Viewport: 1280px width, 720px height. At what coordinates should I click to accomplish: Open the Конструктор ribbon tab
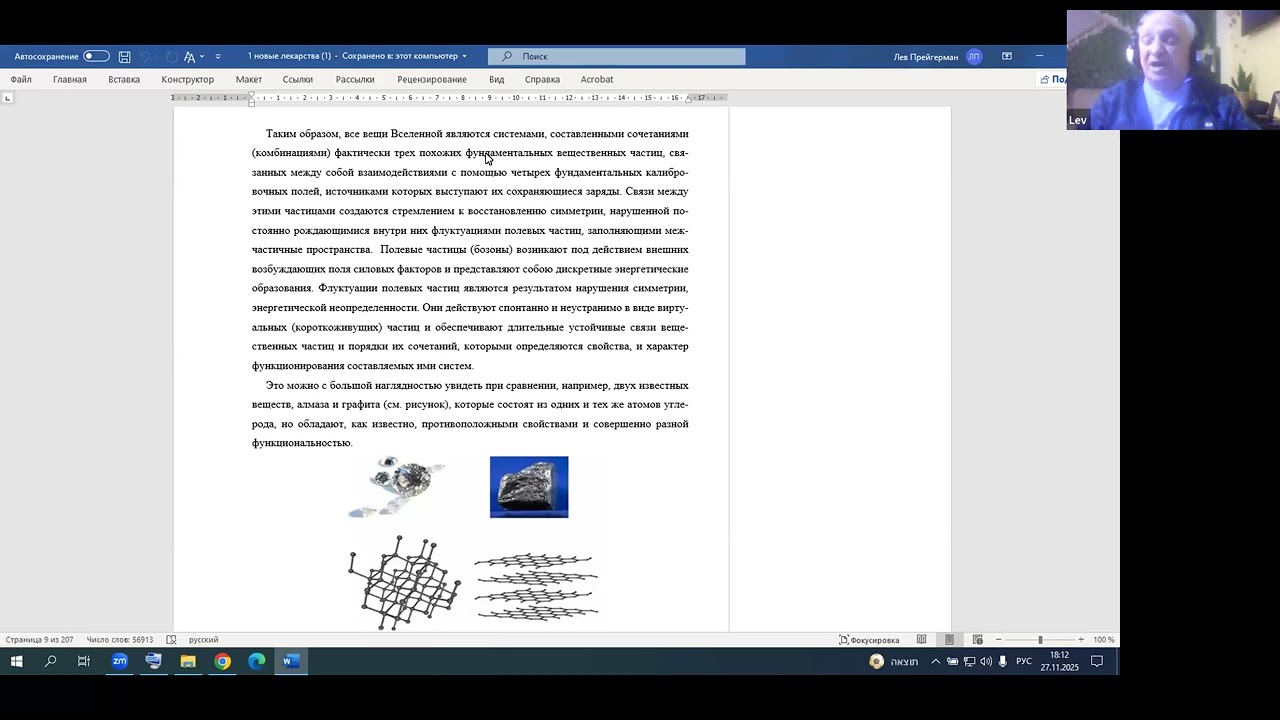(x=188, y=79)
